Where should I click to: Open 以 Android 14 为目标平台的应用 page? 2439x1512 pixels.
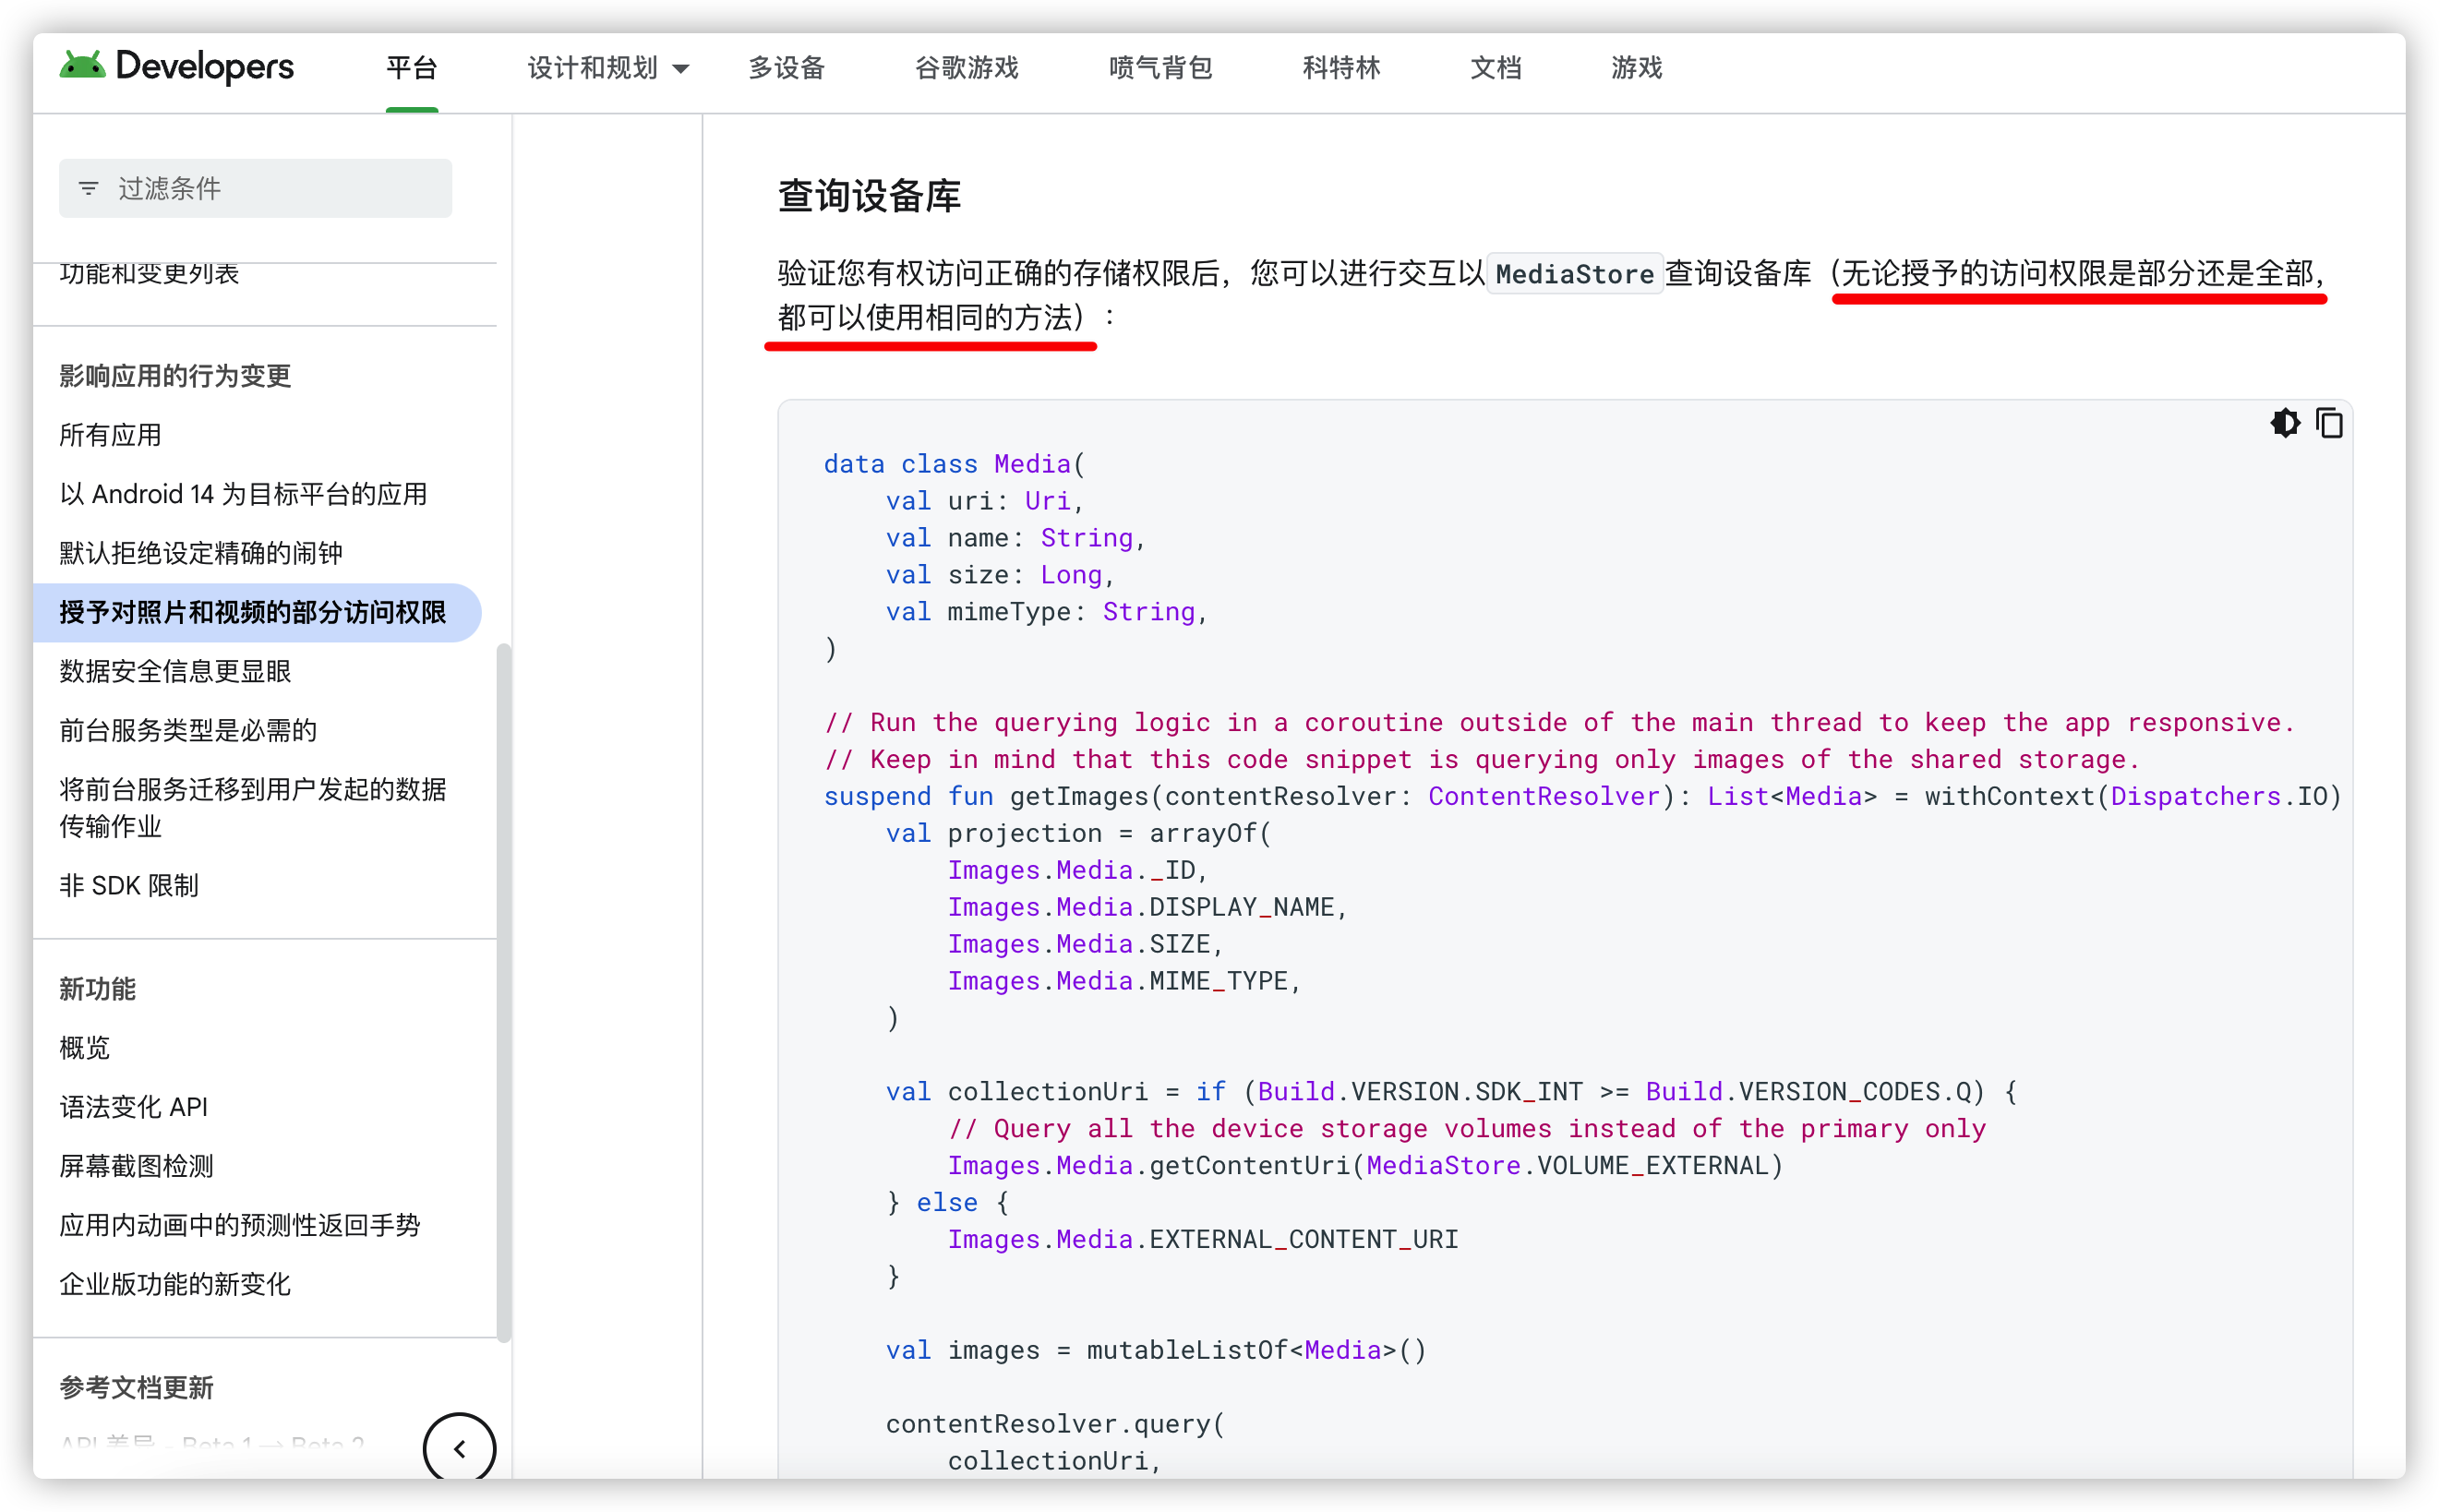point(242,493)
